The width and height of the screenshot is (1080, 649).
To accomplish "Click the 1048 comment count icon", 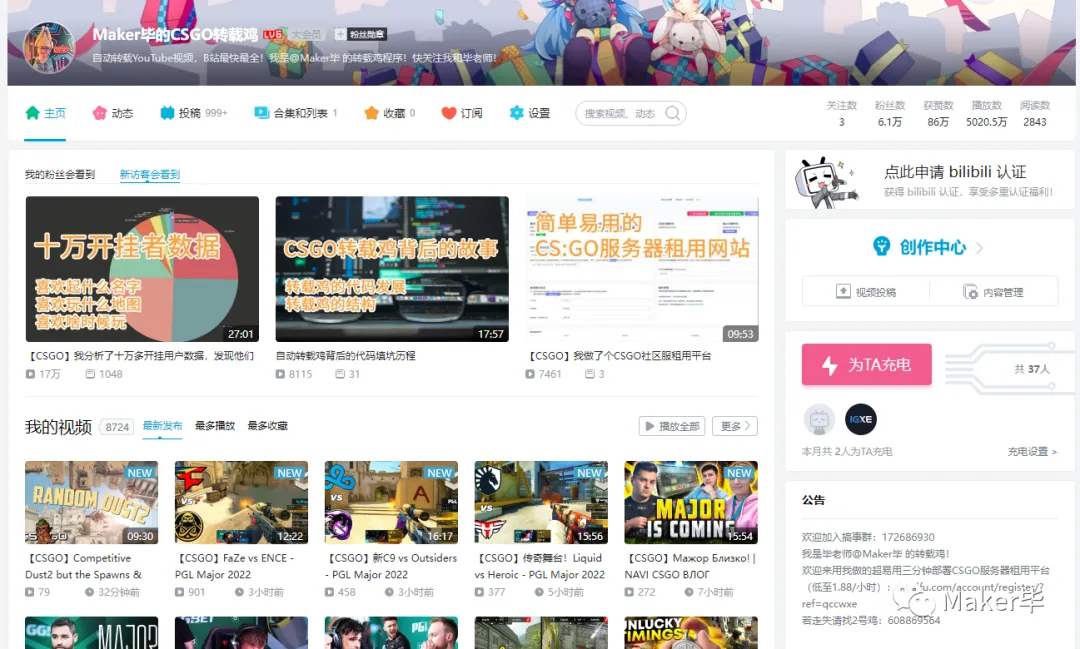I will [90, 374].
